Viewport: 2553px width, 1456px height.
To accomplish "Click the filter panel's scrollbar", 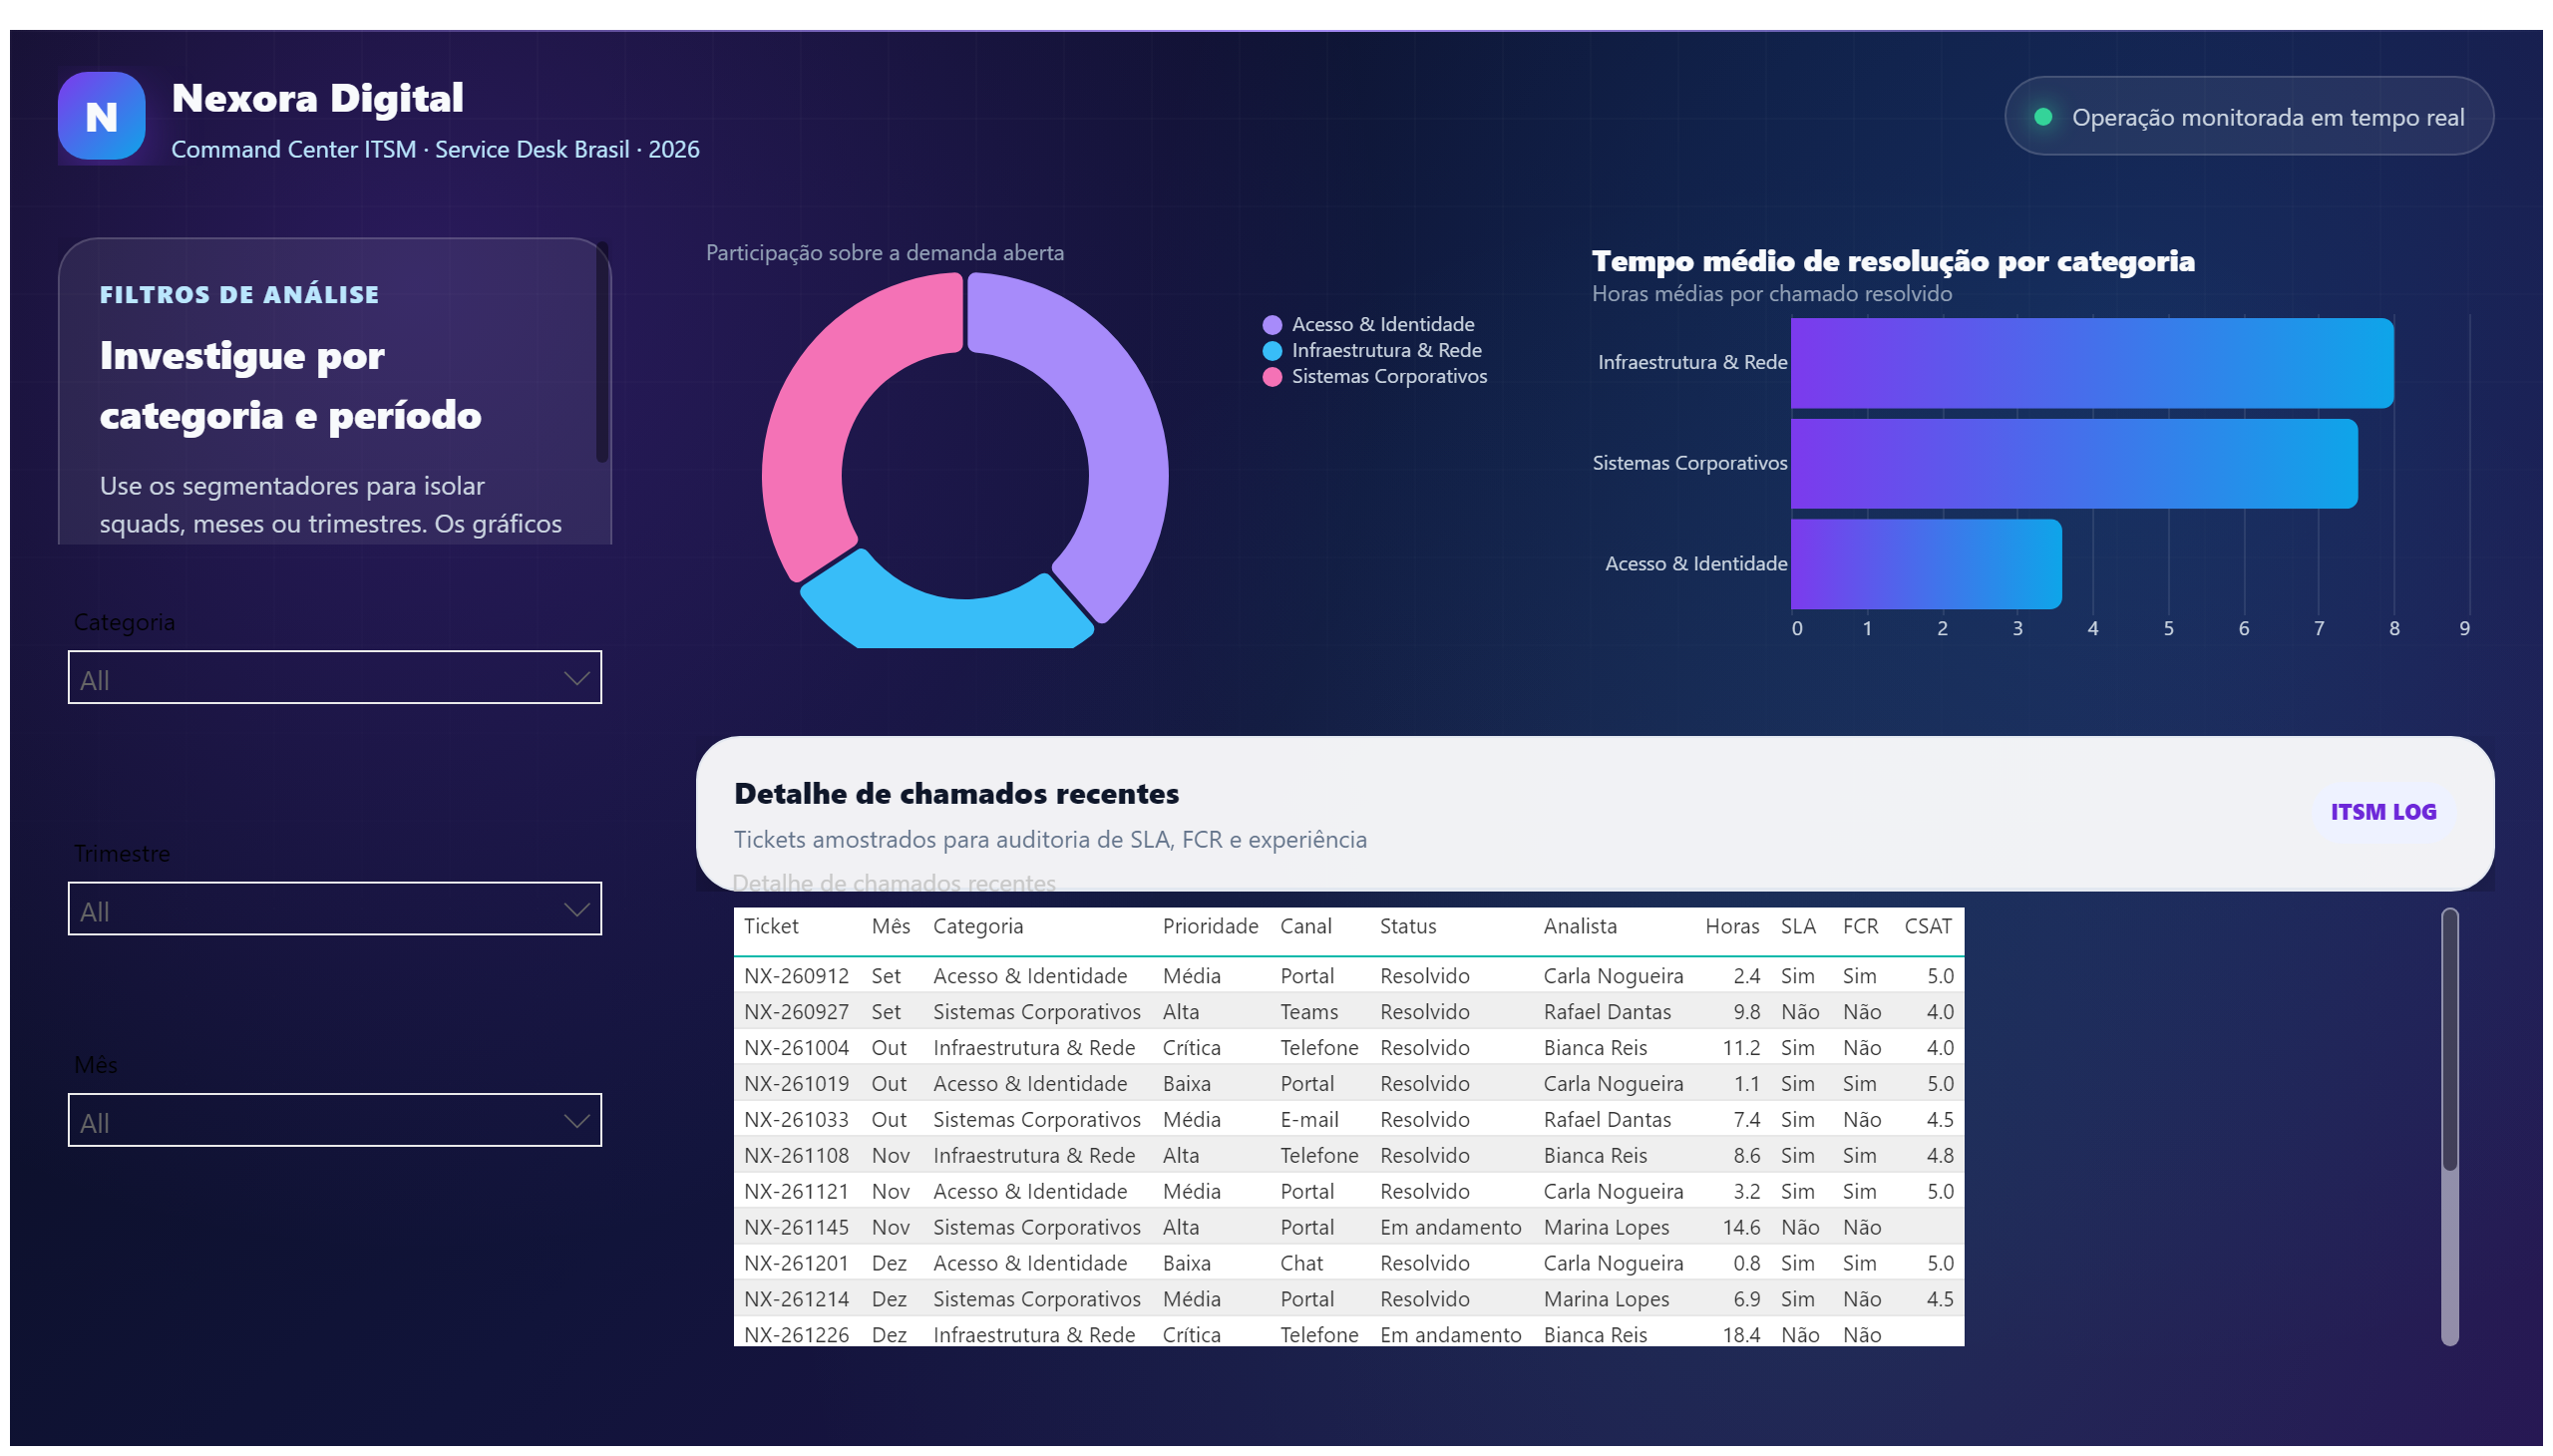I will click(x=601, y=352).
